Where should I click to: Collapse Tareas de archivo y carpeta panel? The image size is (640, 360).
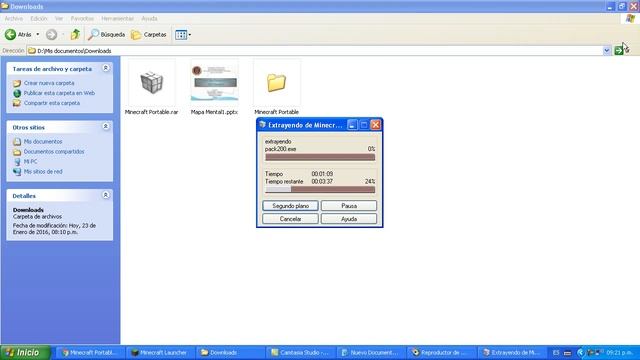[106, 68]
